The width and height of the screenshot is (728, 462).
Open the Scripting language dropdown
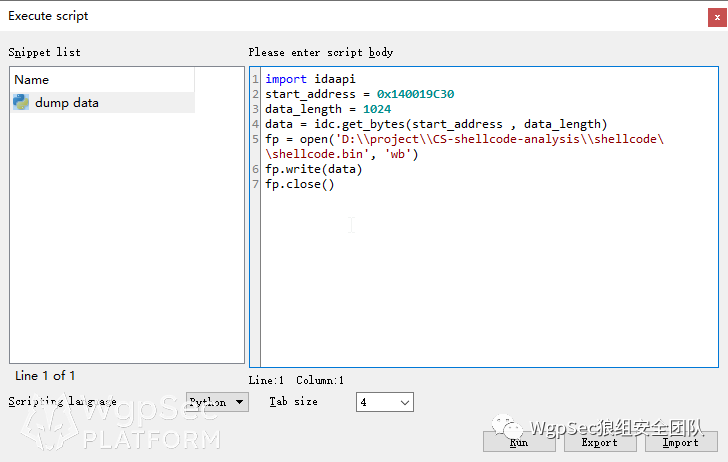click(217, 402)
